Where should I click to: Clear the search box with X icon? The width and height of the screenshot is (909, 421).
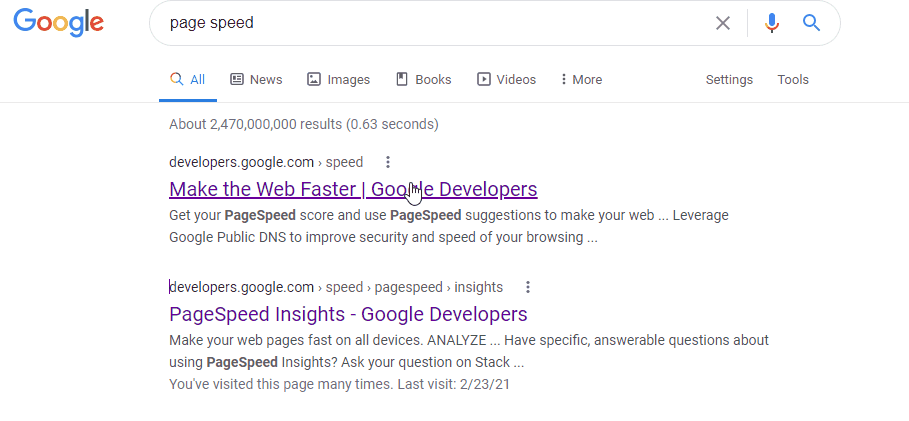[722, 23]
